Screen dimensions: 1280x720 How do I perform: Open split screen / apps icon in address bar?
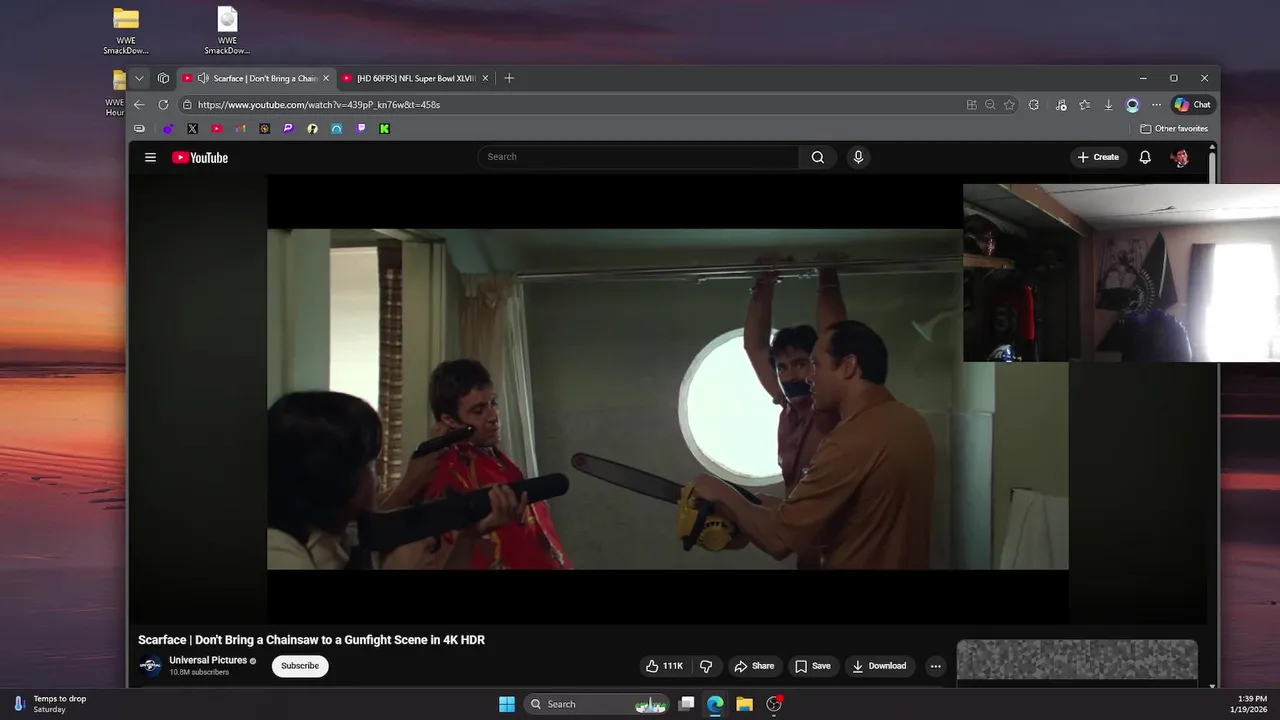click(x=971, y=104)
